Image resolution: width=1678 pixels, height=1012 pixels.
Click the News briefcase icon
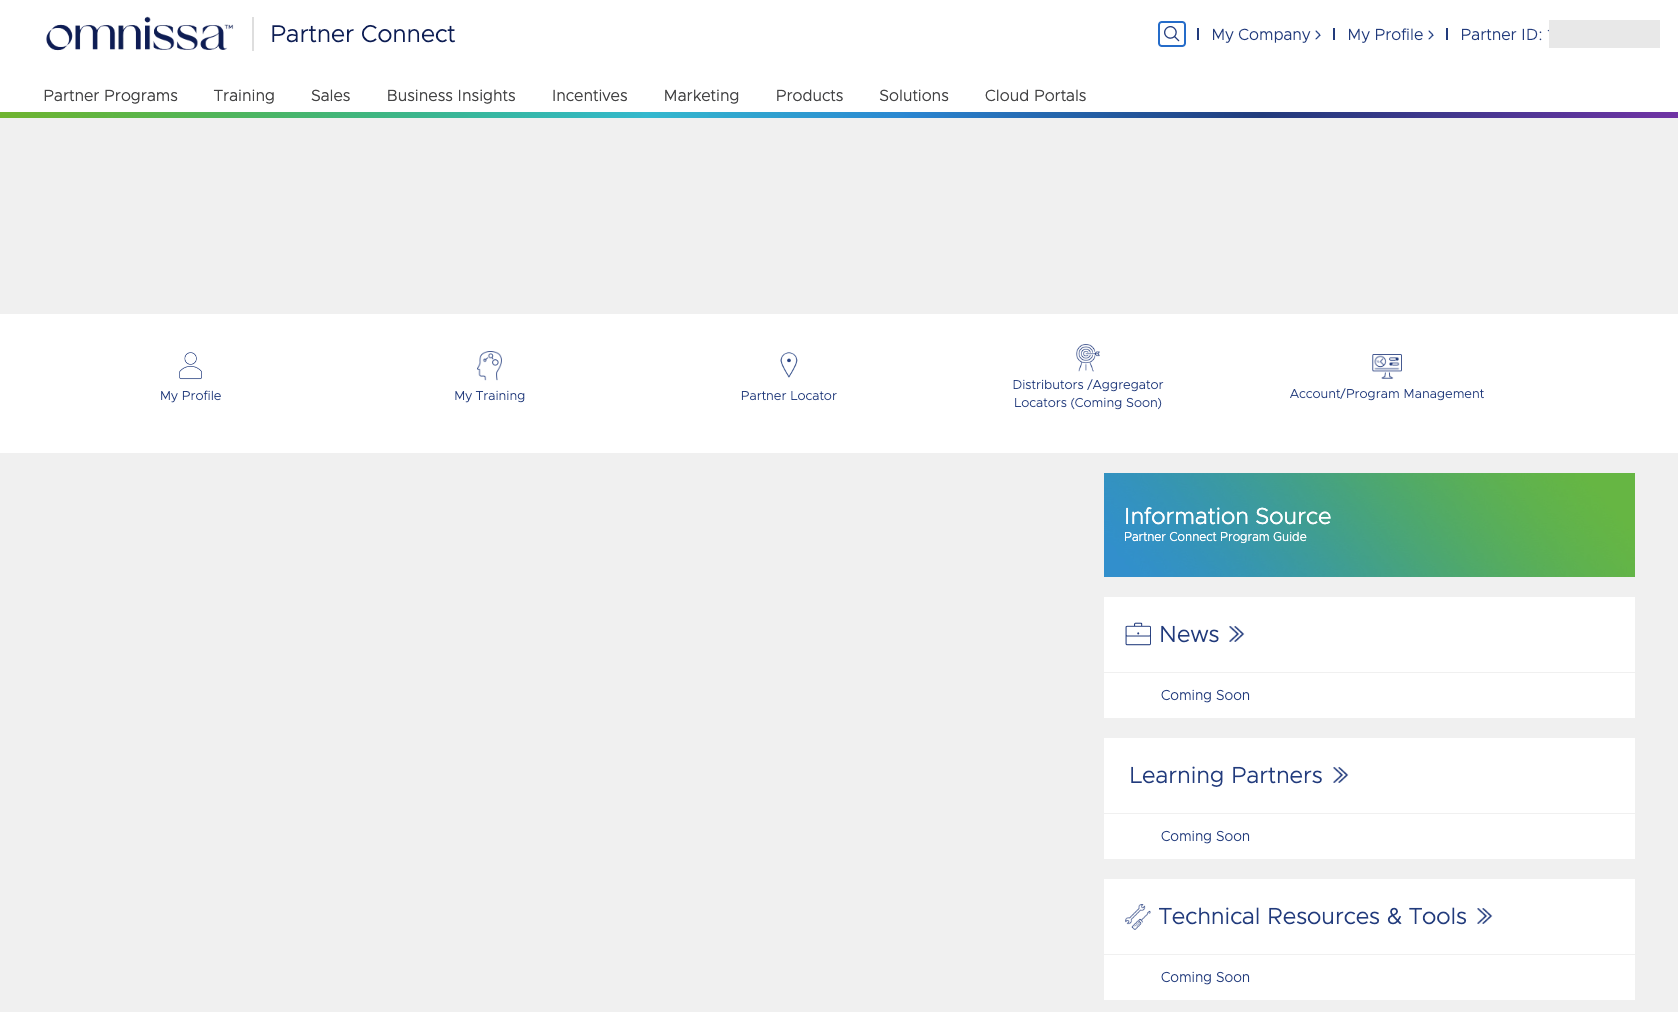[x=1138, y=635]
